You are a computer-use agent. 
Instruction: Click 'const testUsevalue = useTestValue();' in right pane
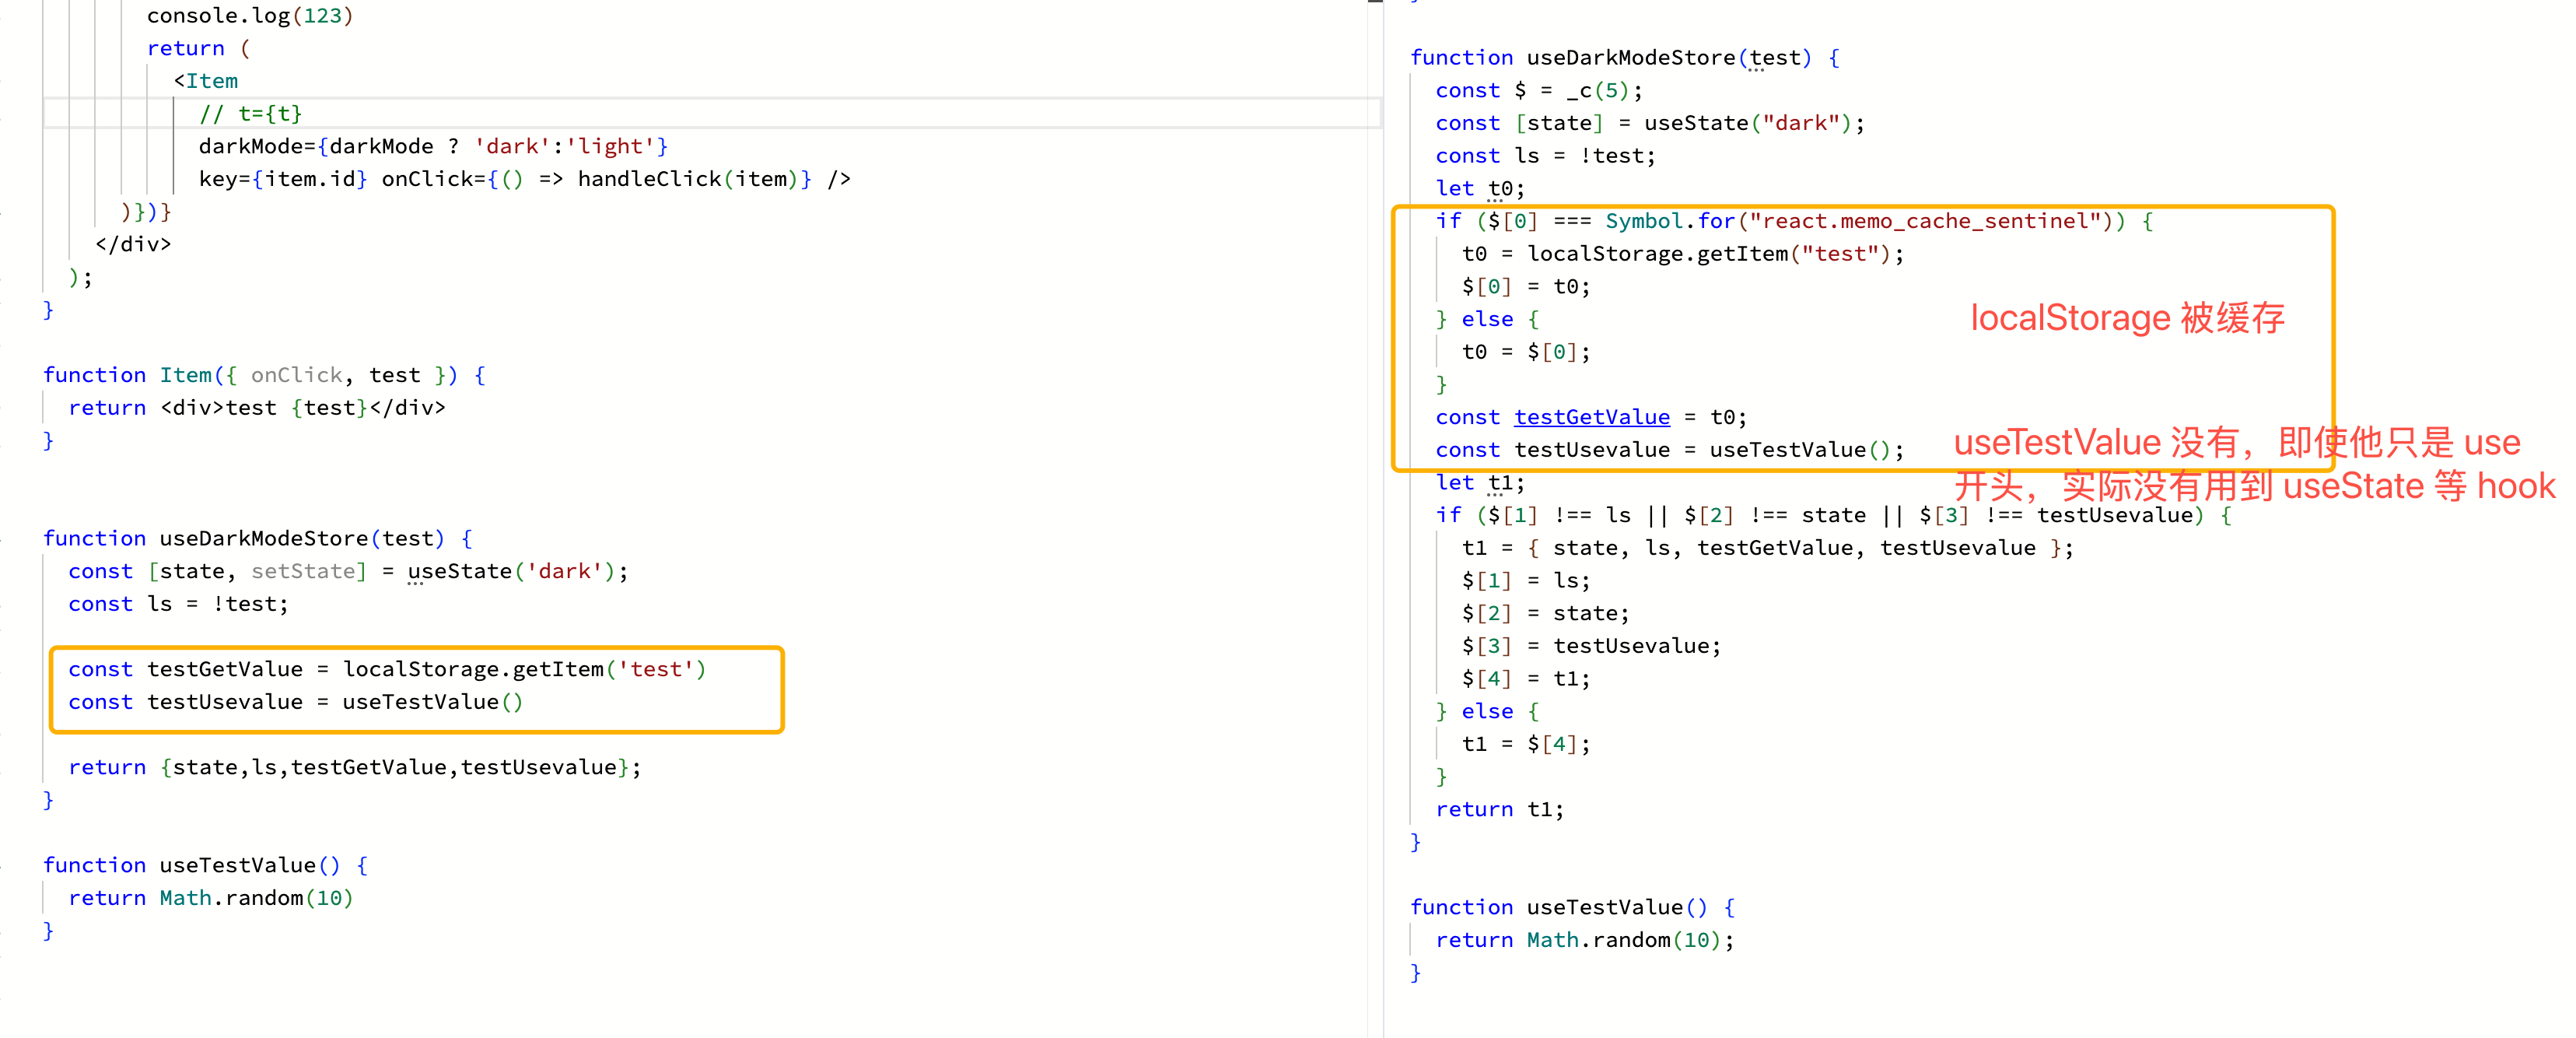click(x=1669, y=450)
